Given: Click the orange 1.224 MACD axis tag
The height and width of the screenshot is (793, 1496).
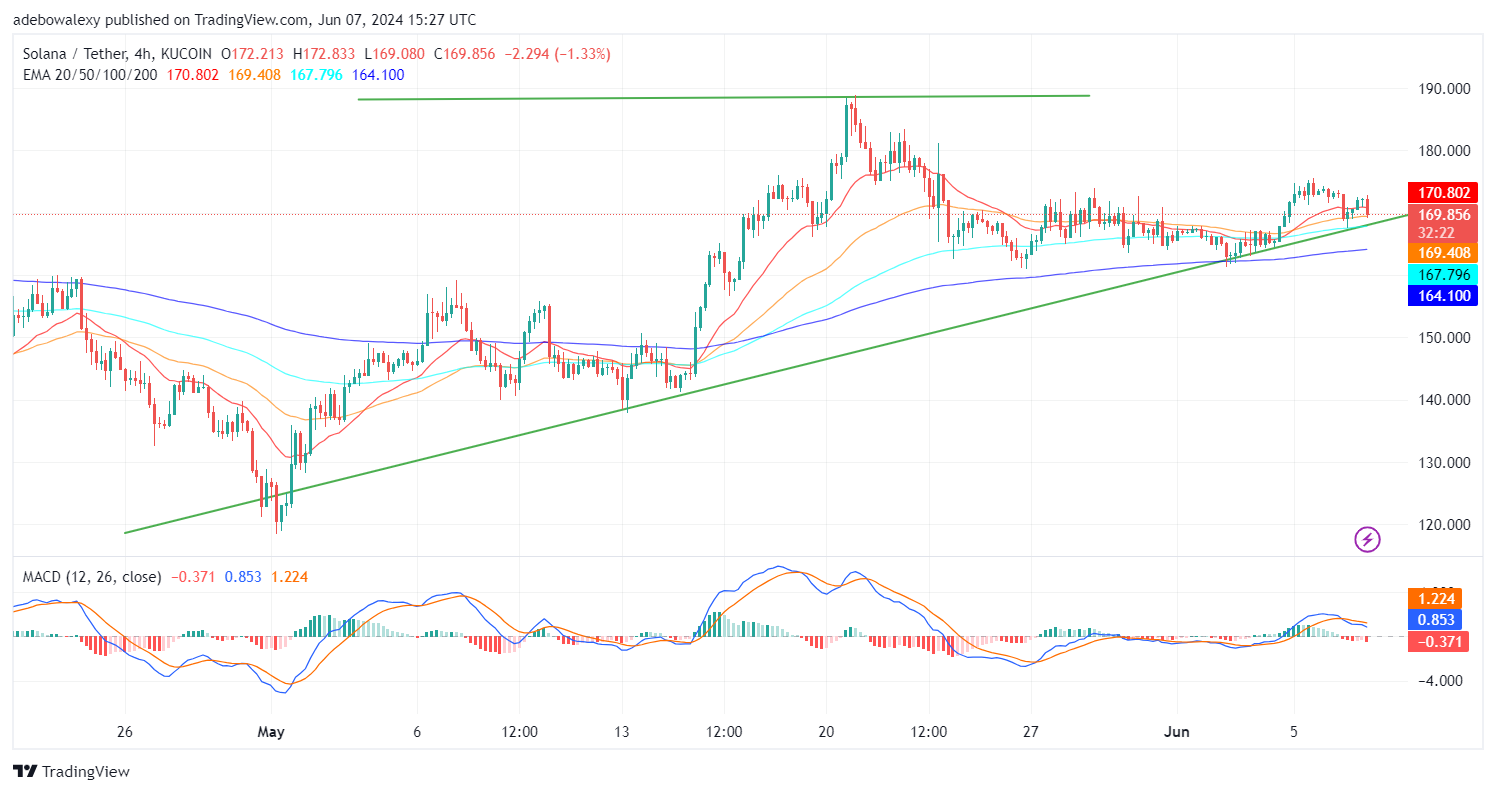Looking at the screenshot, I should (x=1436, y=599).
